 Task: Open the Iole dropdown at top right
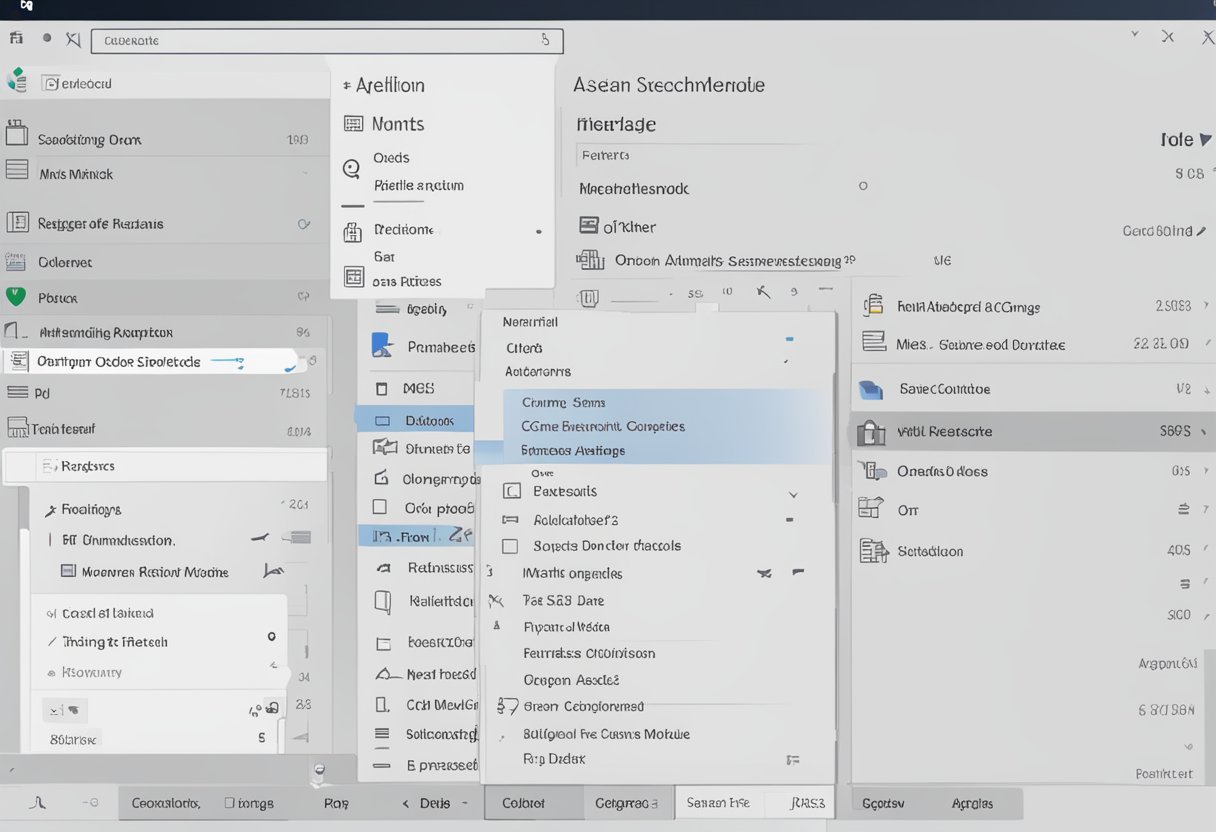click(1184, 139)
